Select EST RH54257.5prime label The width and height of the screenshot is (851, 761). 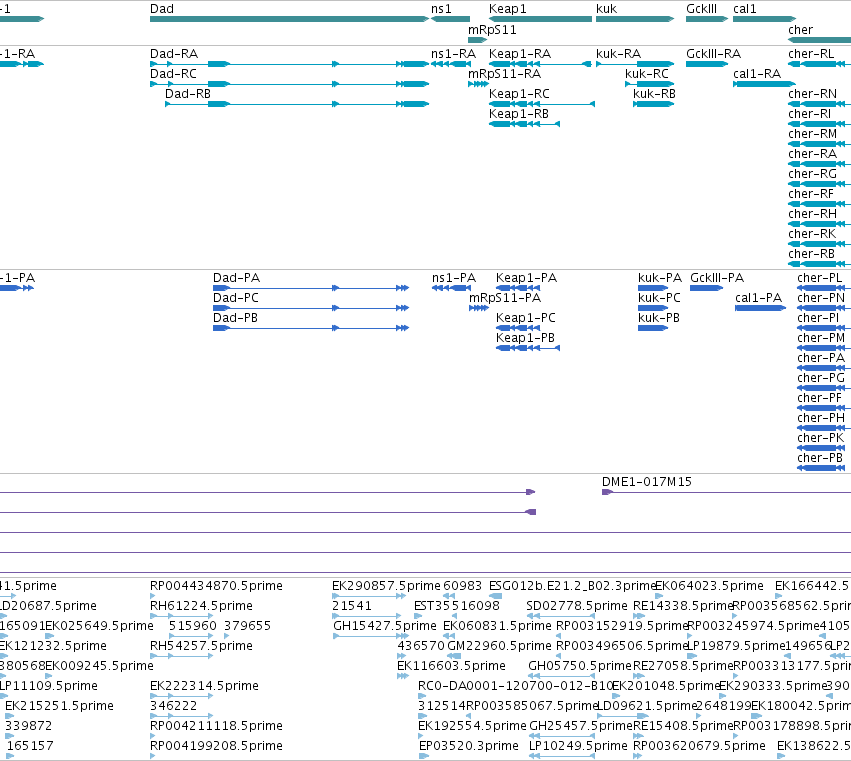201,646
